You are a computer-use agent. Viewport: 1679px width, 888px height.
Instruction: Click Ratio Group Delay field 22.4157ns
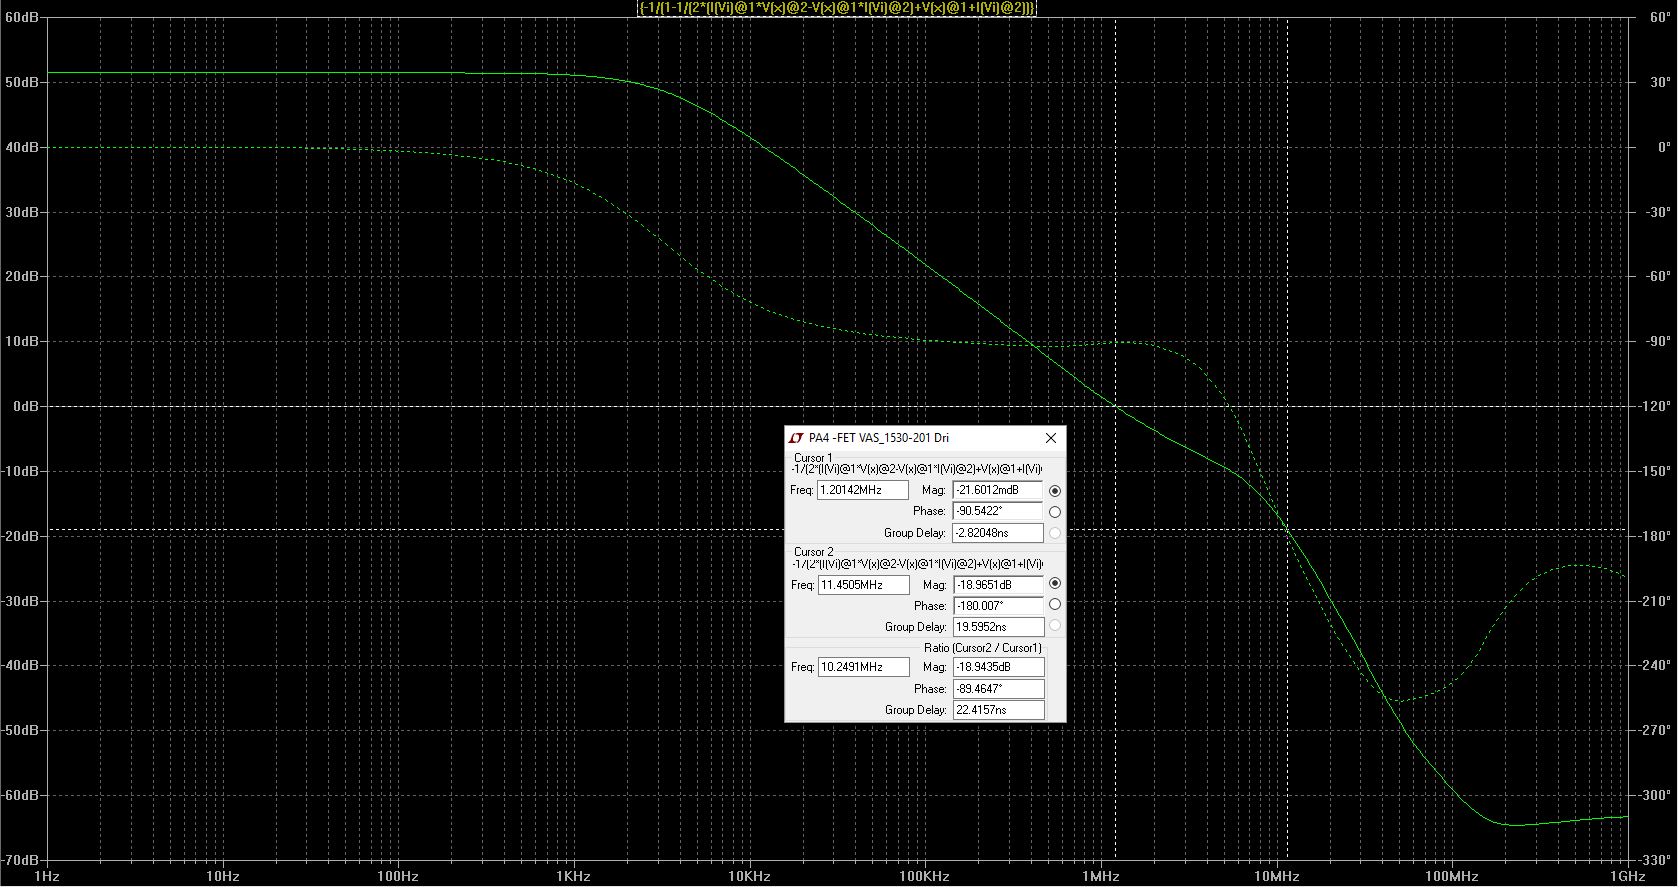[998, 710]
